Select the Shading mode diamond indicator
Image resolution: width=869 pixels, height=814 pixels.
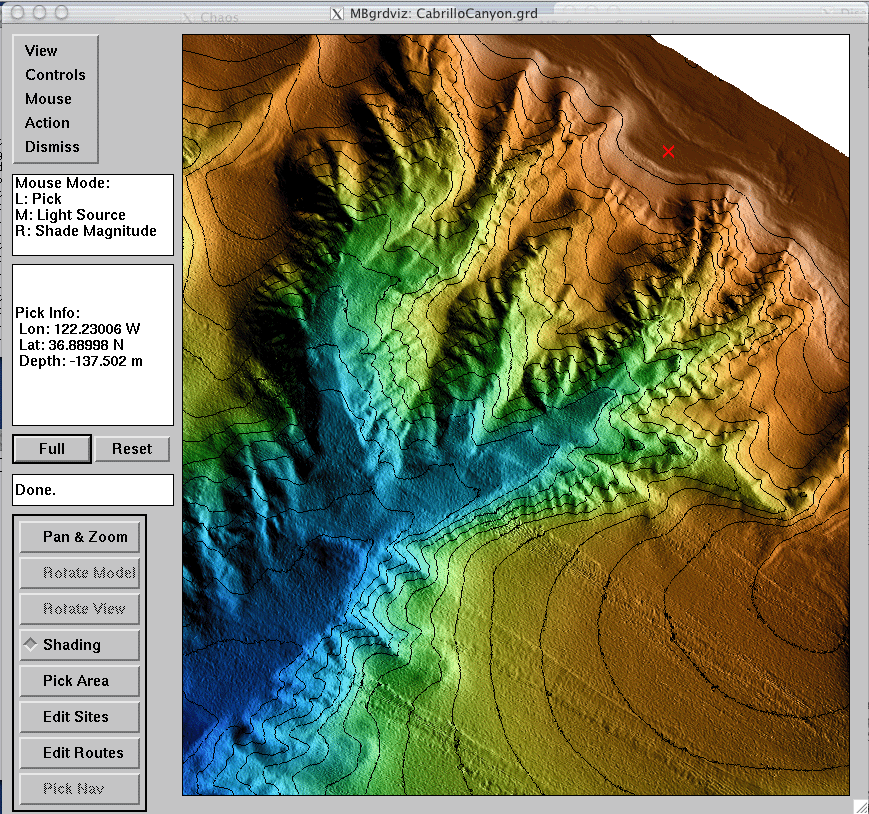(31, 645)
